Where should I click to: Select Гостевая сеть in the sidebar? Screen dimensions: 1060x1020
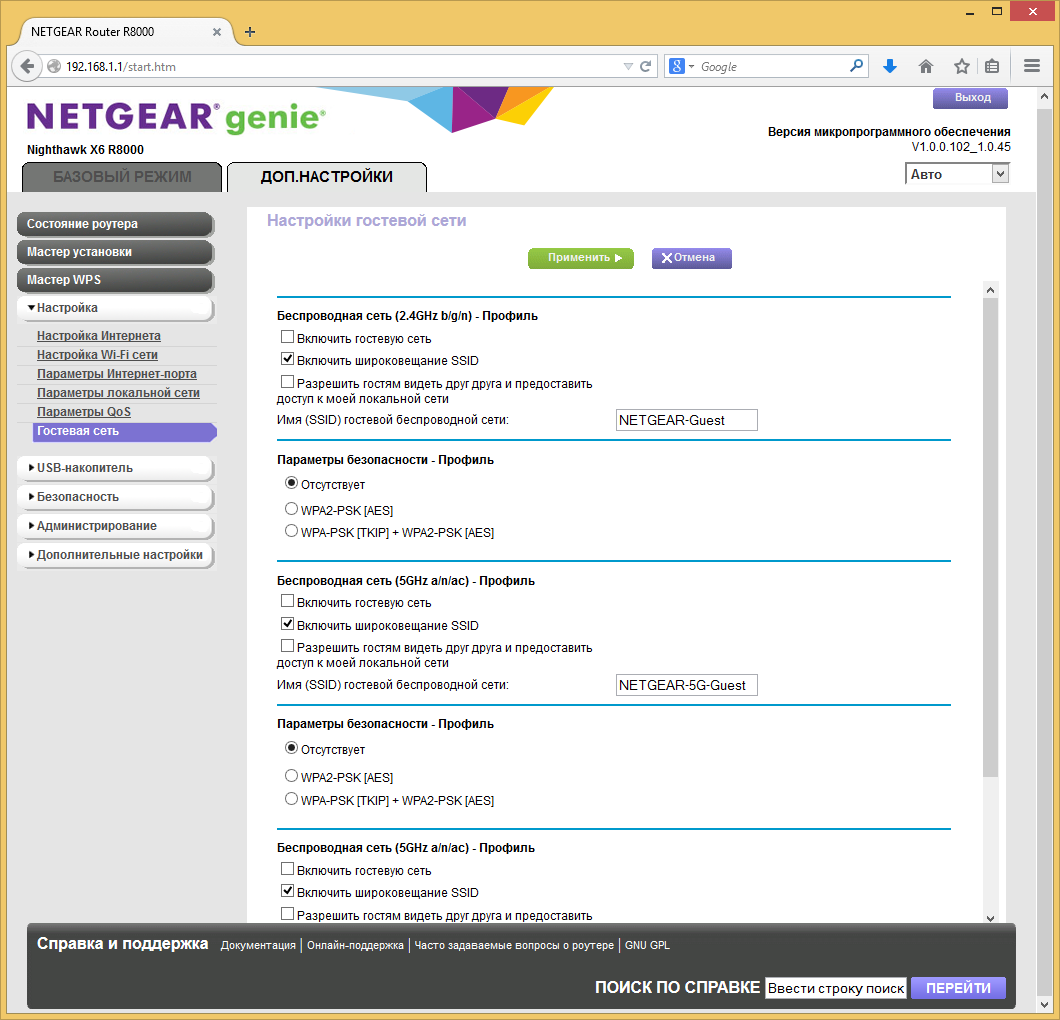(x=124, y=431)
